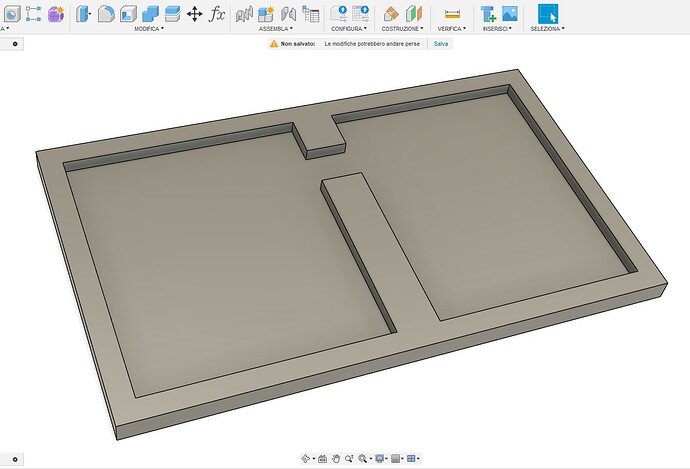The image size is (690, 469).
Task: Open the CONFIGURA dropdown menu
Action: click(x=349, y=29)
